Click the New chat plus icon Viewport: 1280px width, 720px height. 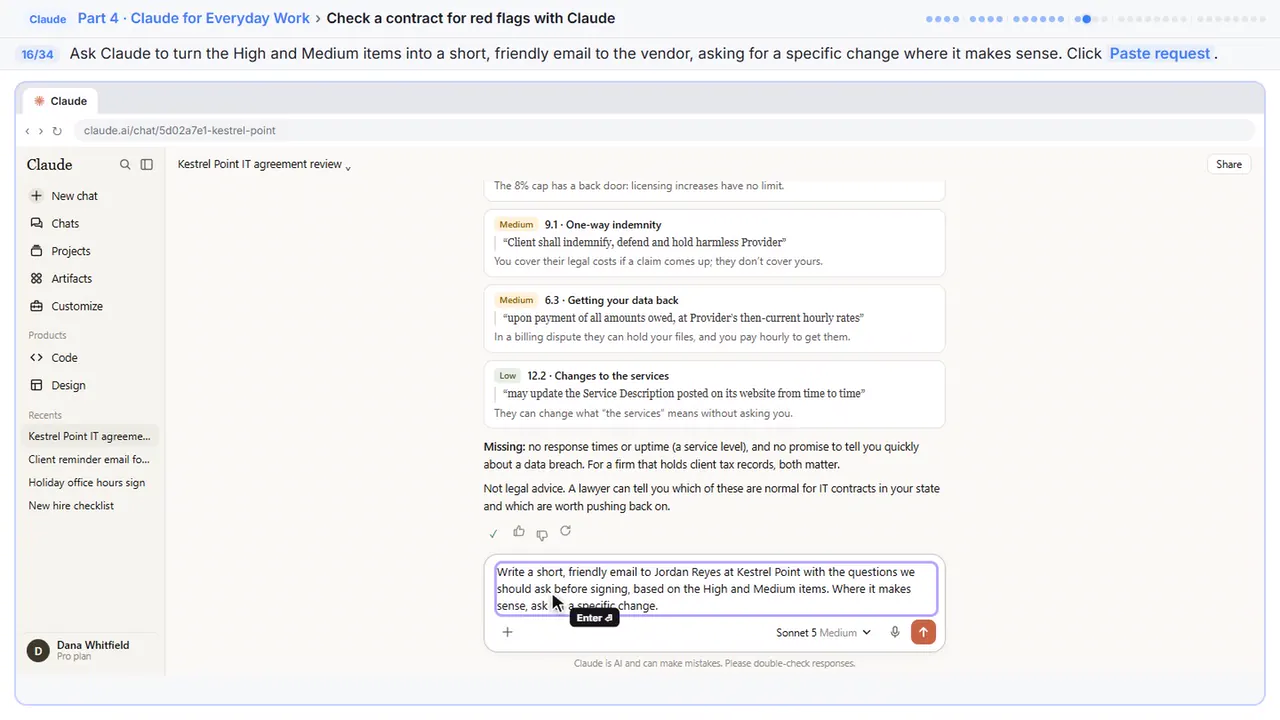(x=37, y=196)
